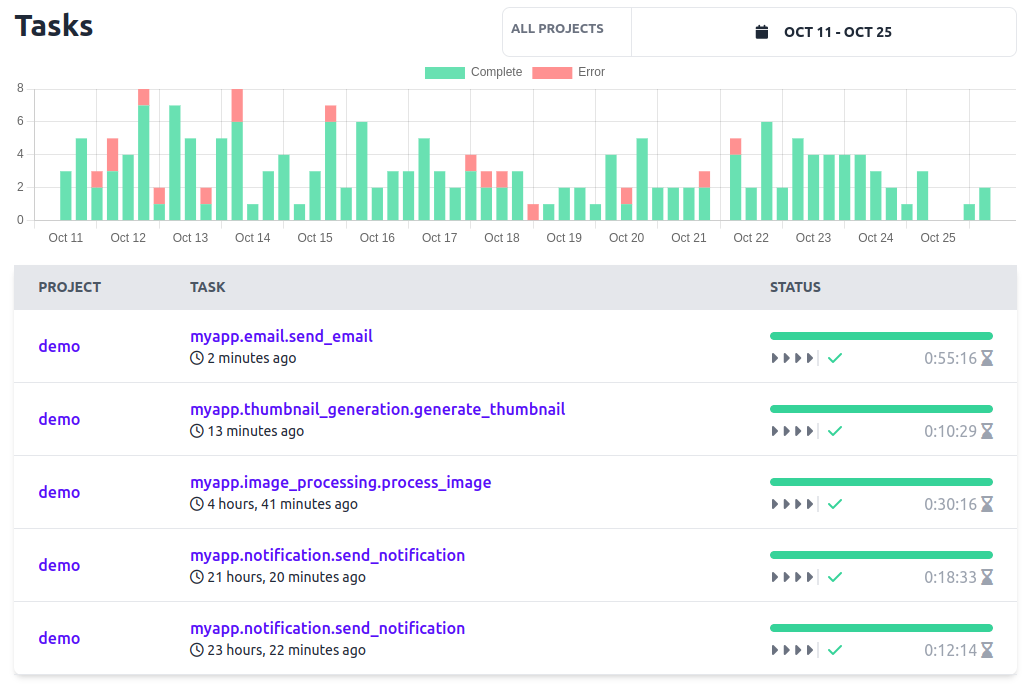Click checkmark icon in process_image row

coord(835,504)
